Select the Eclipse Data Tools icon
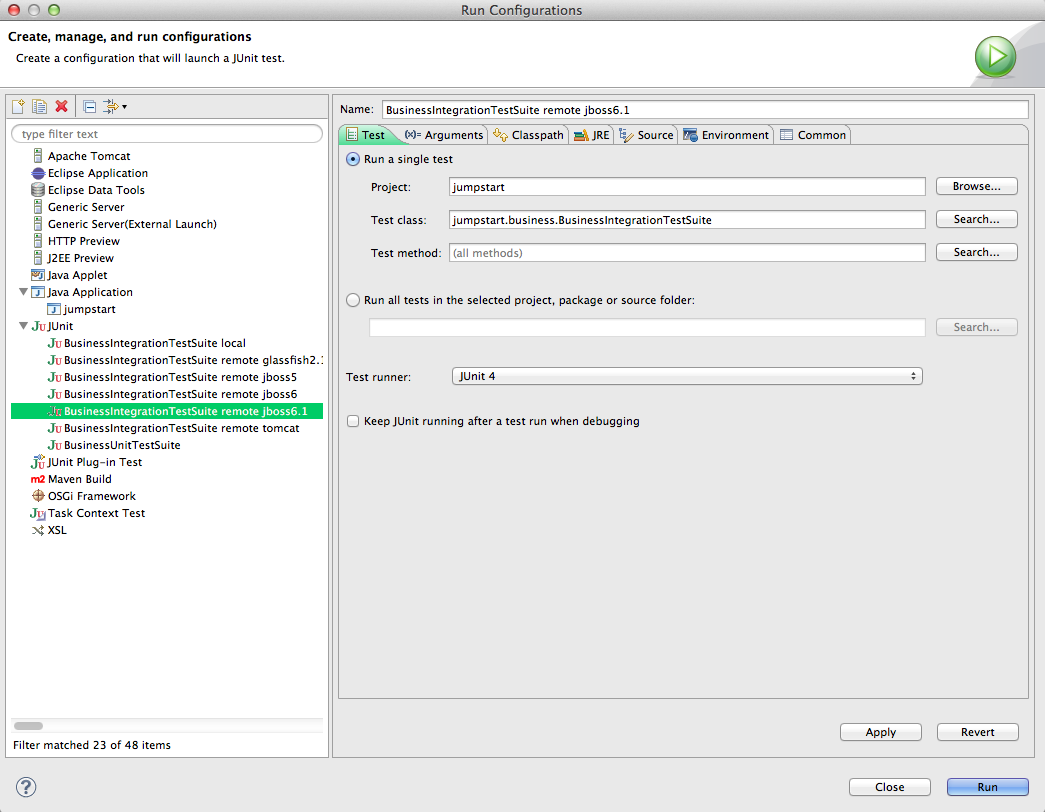This screenshot has width=1045, height=812. click(x=38, y=190)
